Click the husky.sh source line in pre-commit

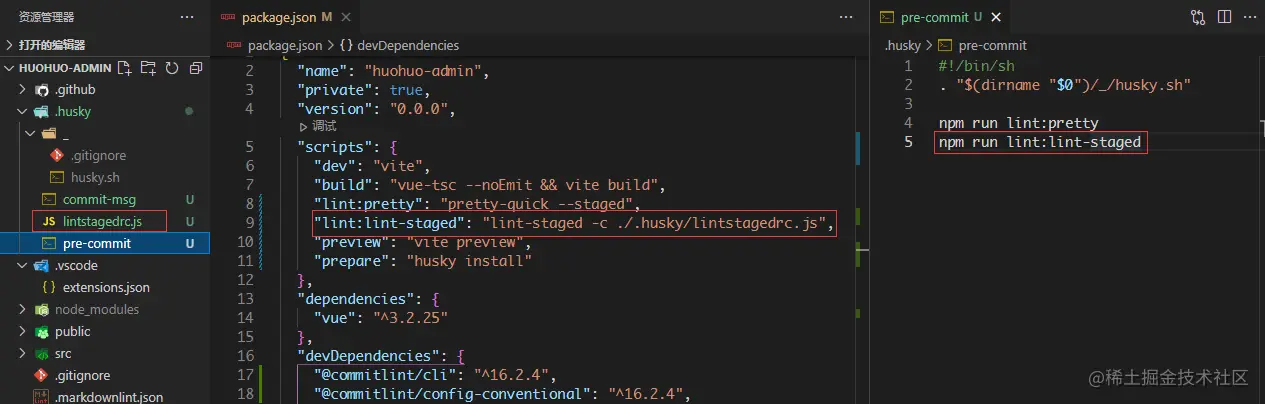pyautogui.click(x=1064, y=85)
